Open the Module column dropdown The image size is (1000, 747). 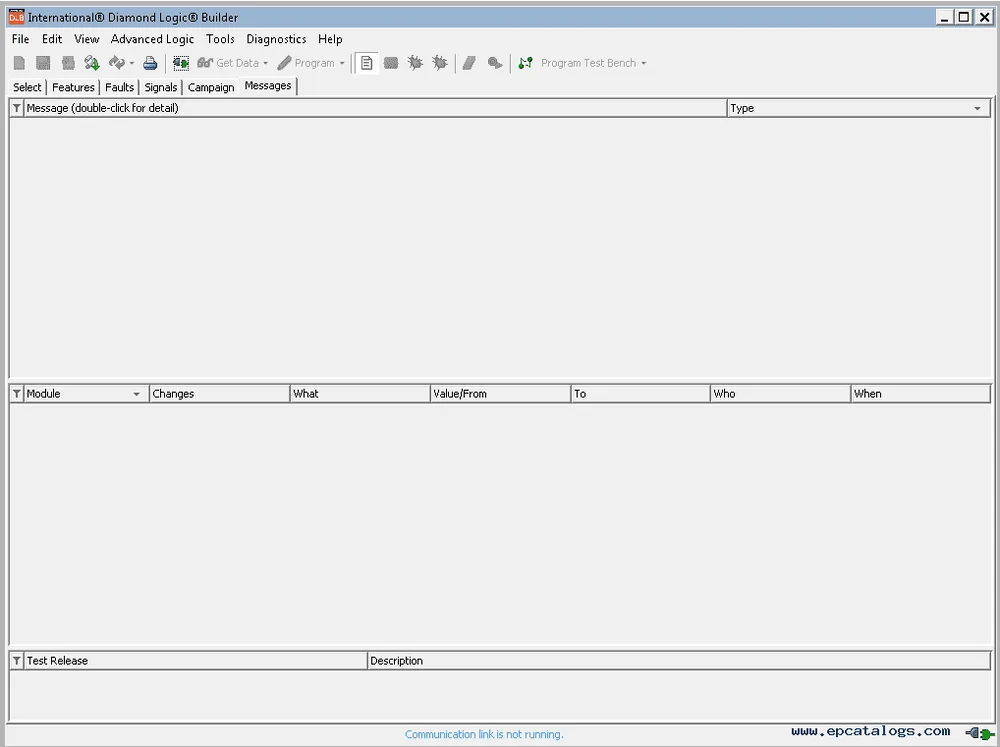138,393
